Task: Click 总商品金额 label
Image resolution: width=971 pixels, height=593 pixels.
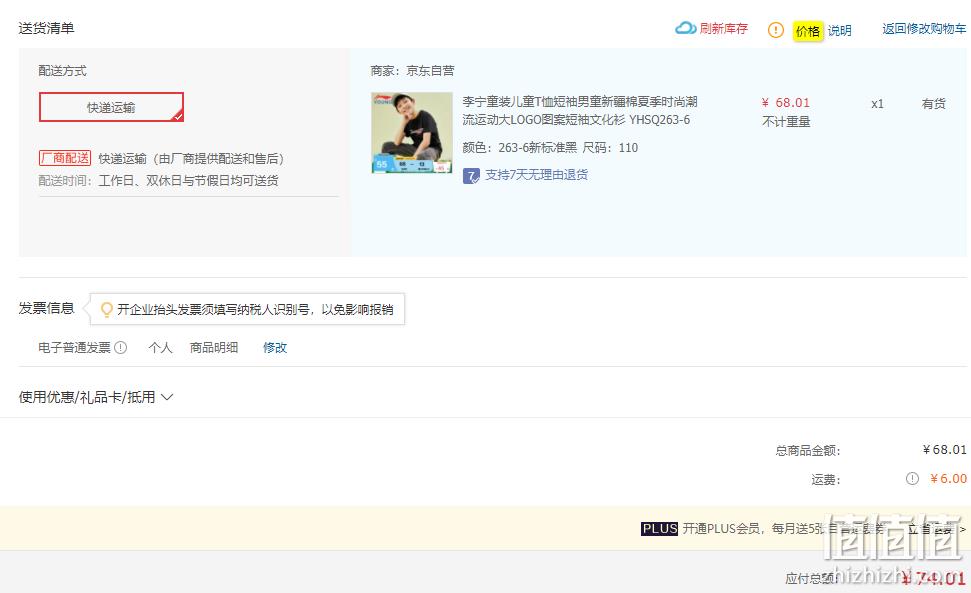Action: 808,451
